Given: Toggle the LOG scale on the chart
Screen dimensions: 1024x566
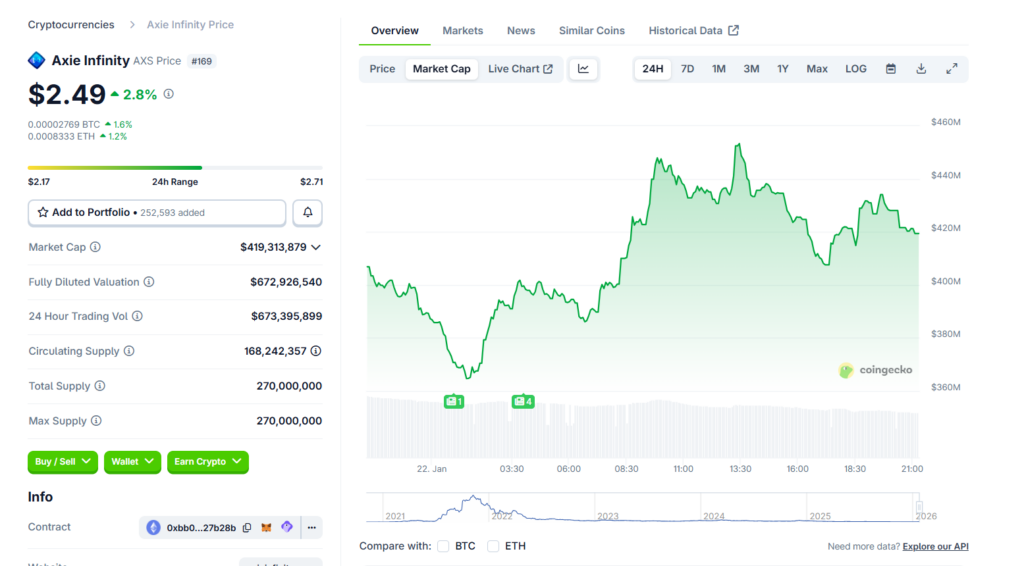Looking at the screenshot, I should (x=855, y=69).
